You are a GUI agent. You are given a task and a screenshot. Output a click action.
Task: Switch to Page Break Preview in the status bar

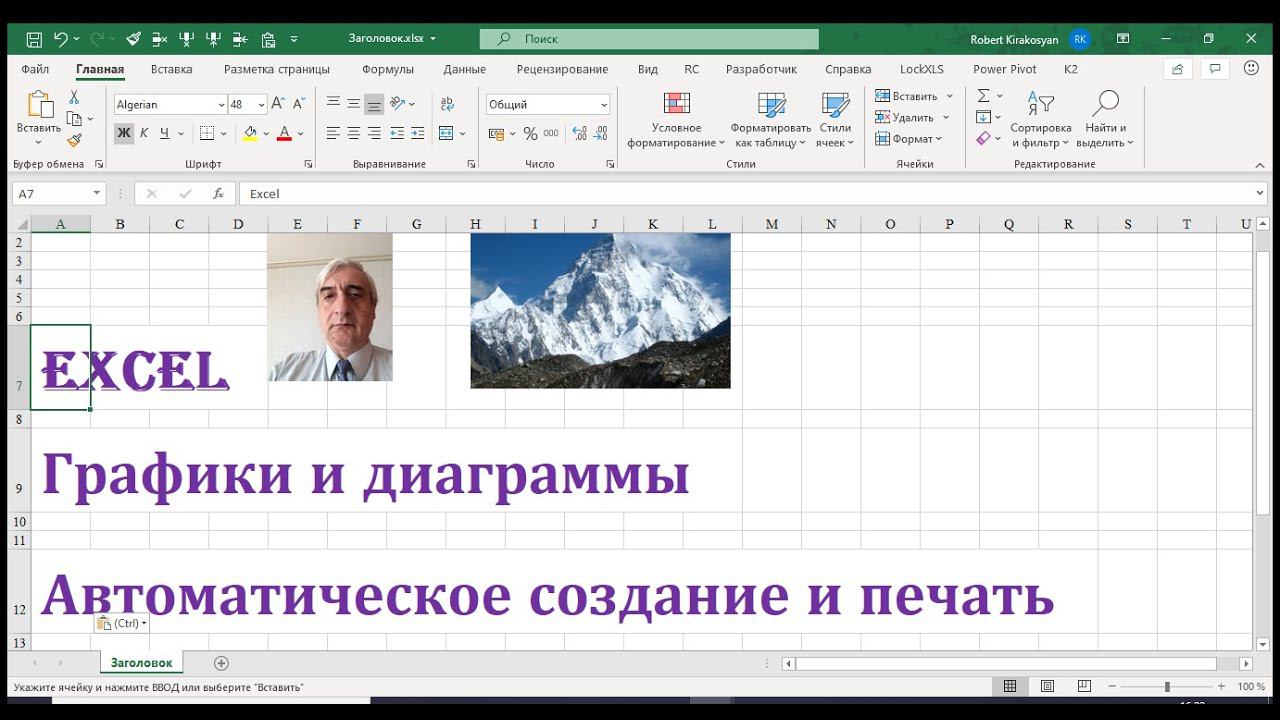[1084, 686]
